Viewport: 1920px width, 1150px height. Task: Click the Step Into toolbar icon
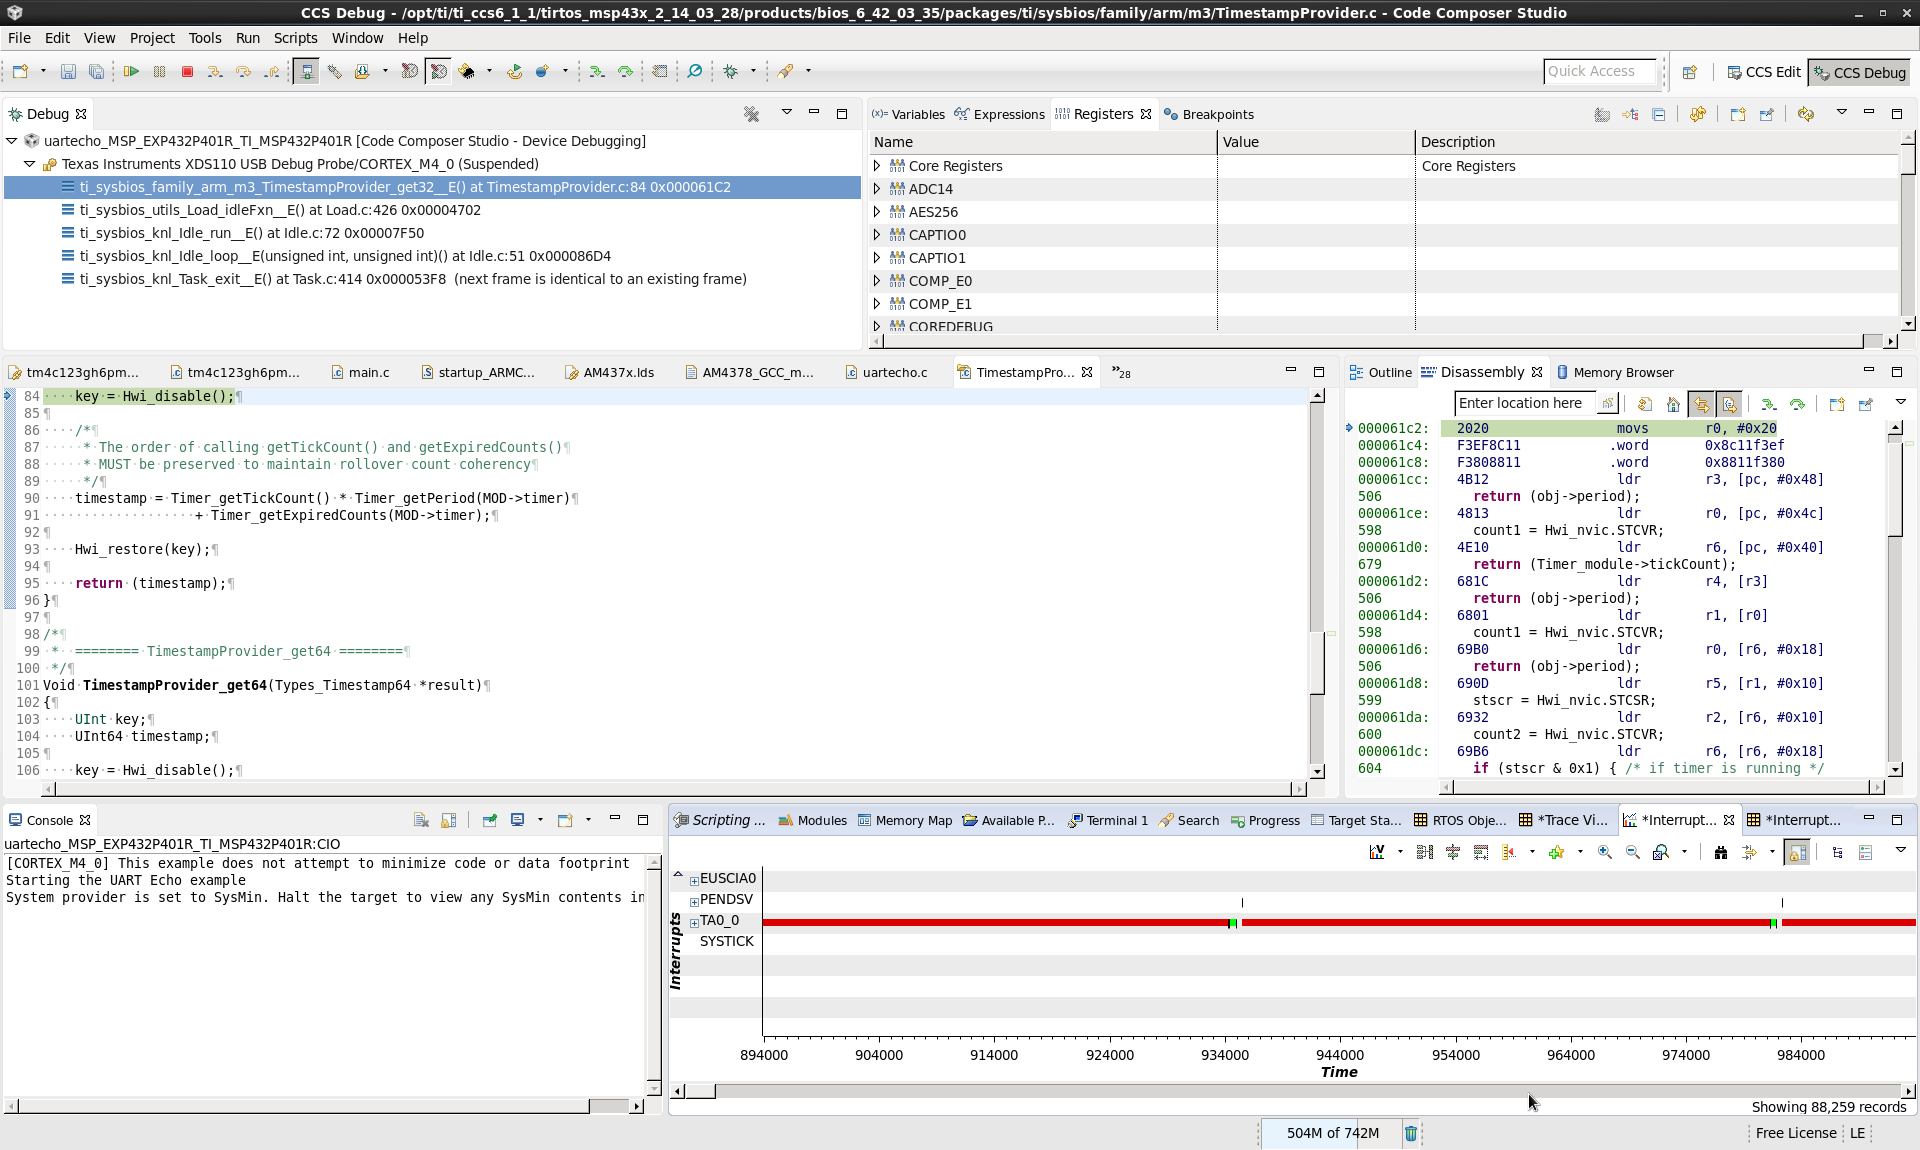pos(215,71)
